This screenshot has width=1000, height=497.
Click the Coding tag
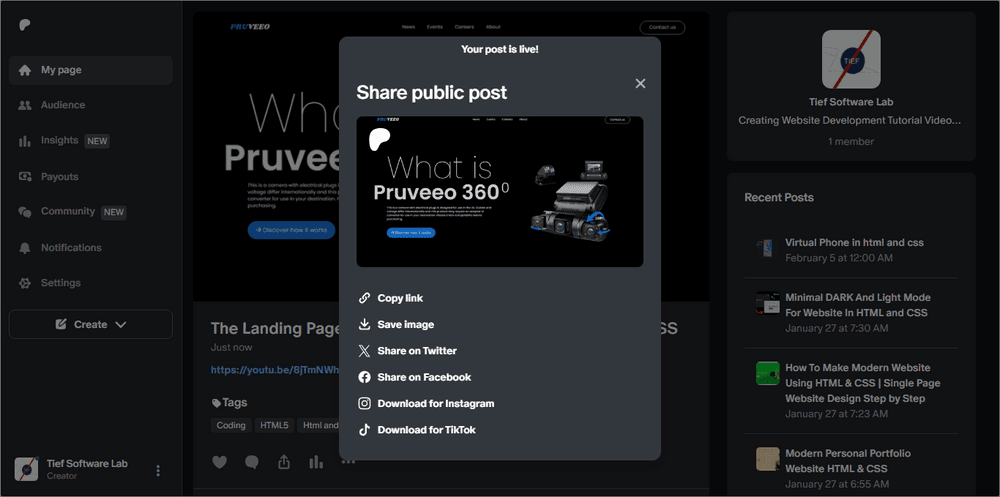click(x=231, y=426)
